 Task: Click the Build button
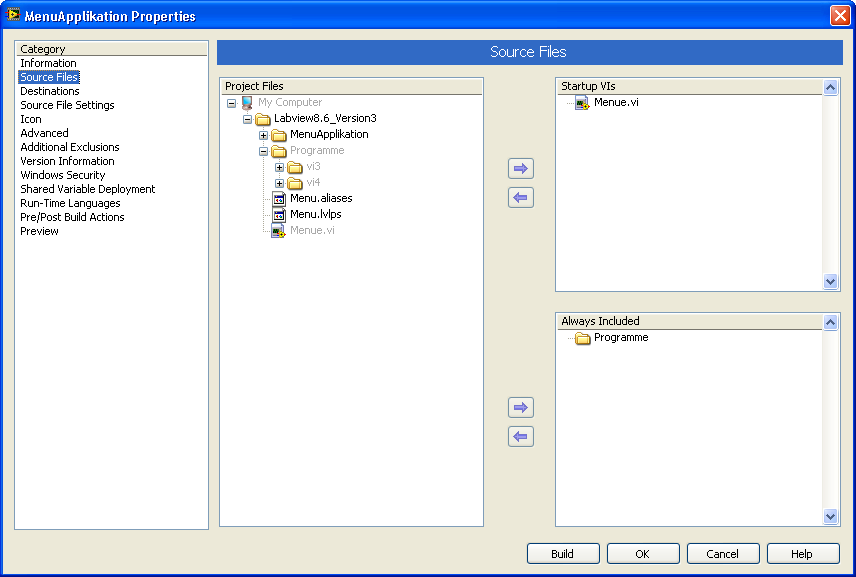[563, 554]
